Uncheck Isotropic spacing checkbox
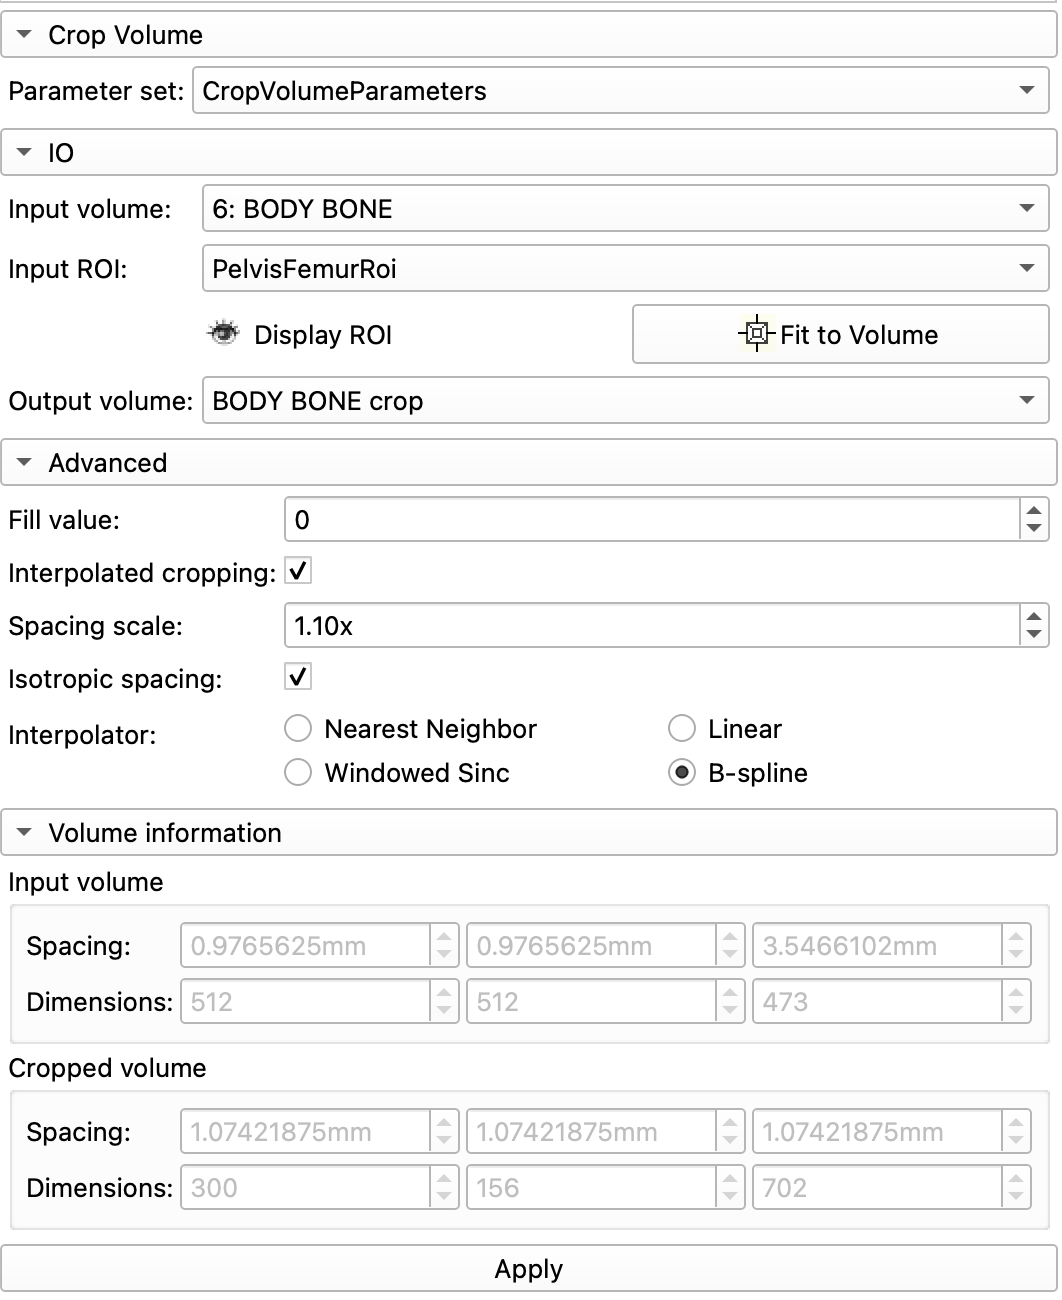Screen dimensions: 1062x1300 298,678
